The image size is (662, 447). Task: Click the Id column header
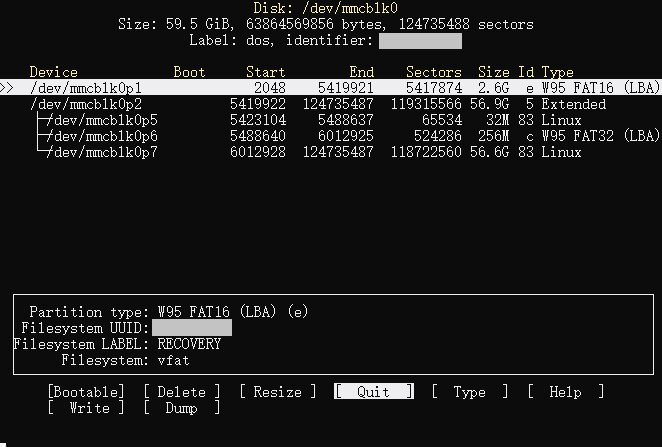click(x=526, y=72)
